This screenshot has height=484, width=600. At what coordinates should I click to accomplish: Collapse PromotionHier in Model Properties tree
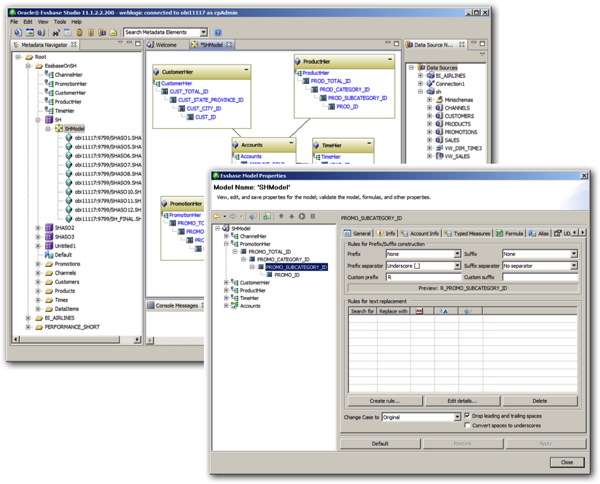click(x=226, y=244)
